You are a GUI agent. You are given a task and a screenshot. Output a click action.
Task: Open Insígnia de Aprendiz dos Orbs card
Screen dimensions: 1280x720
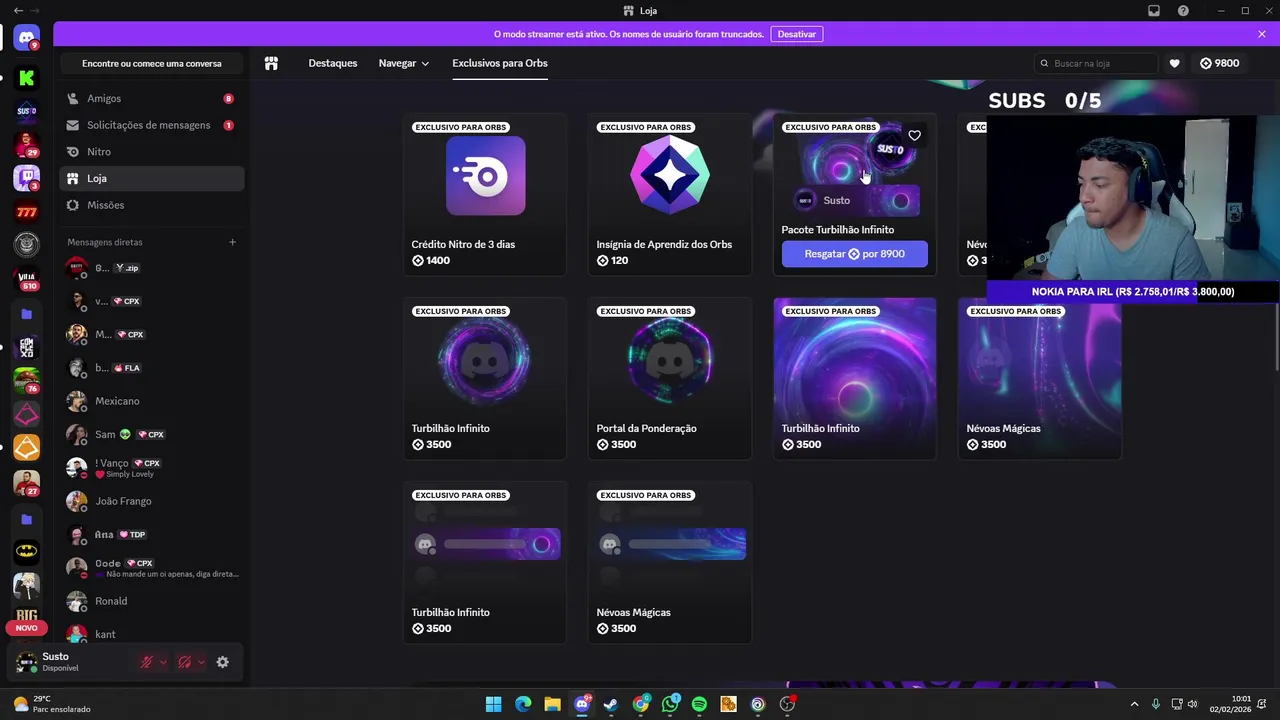point(670,194)
